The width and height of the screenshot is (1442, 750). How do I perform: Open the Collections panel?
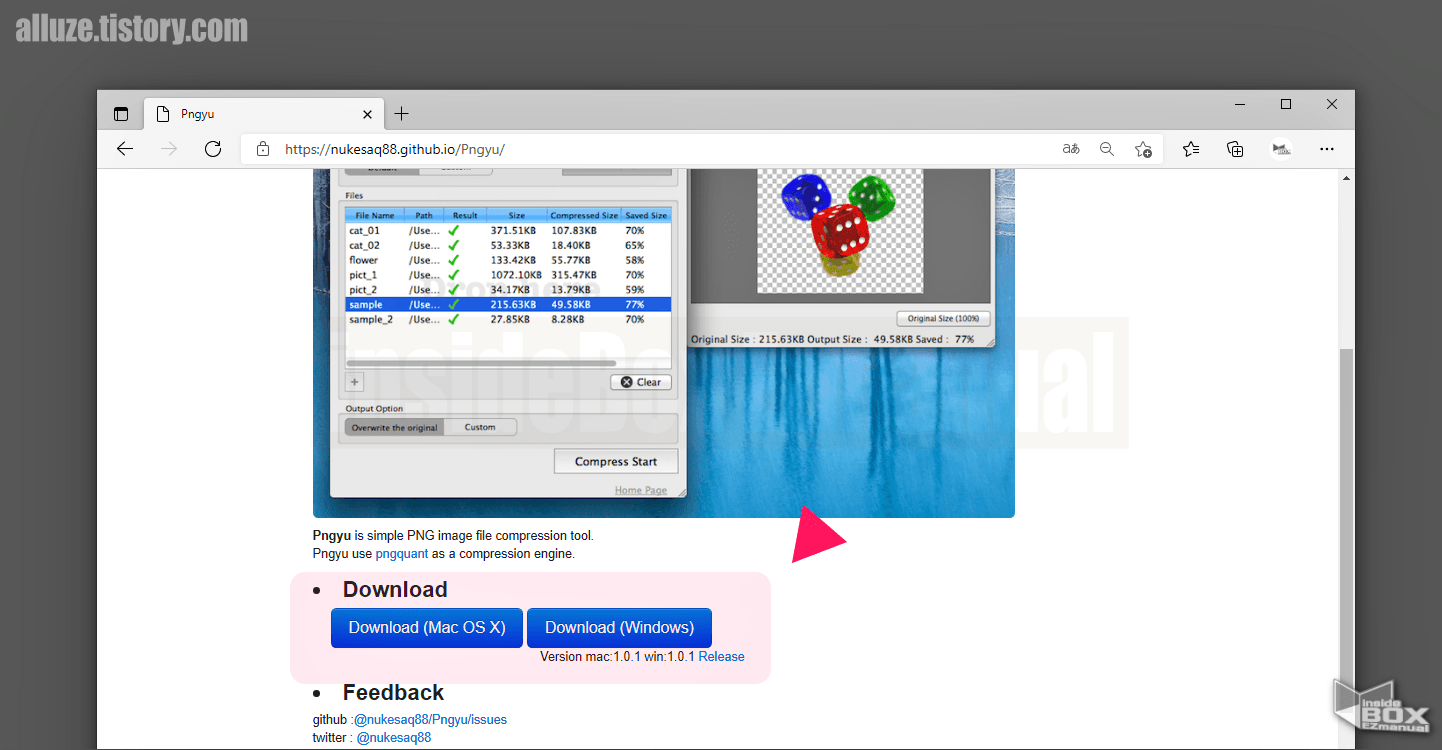coord(1235,149)
